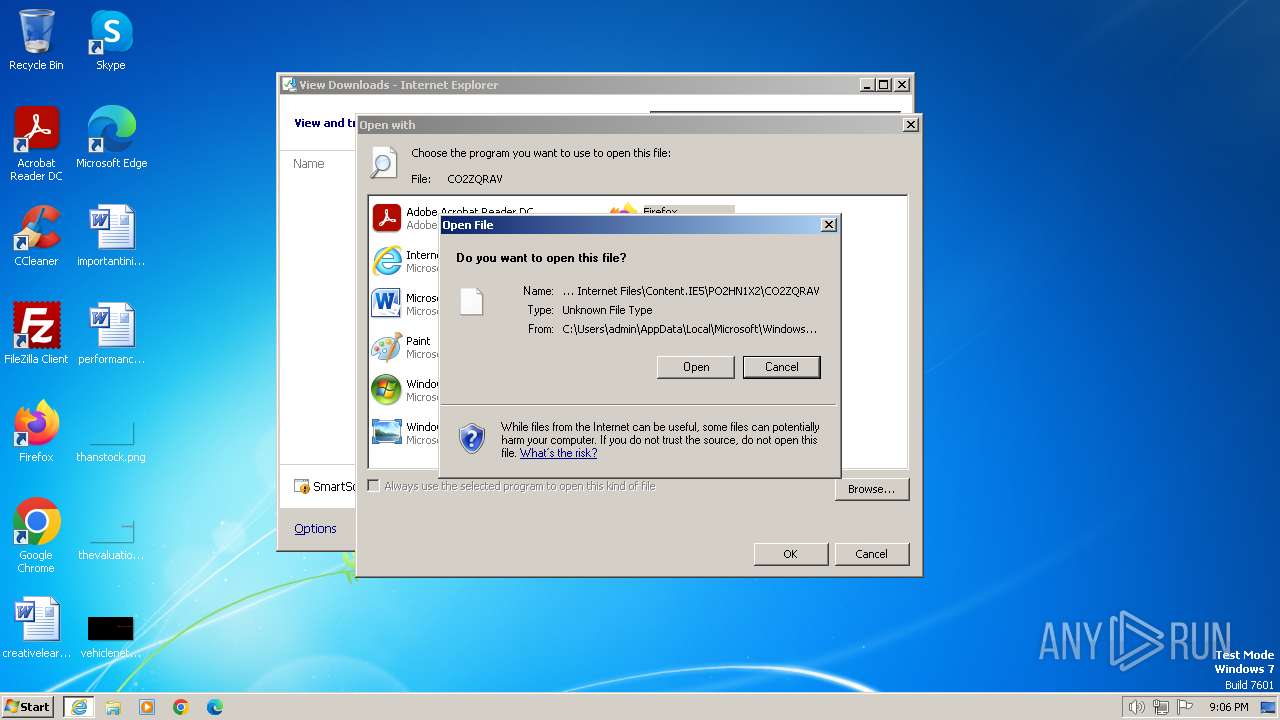The width and height of the screenshot is (1280, 720).
Task: Open Windows Explorer from taskbar
Action: point(113,707)
